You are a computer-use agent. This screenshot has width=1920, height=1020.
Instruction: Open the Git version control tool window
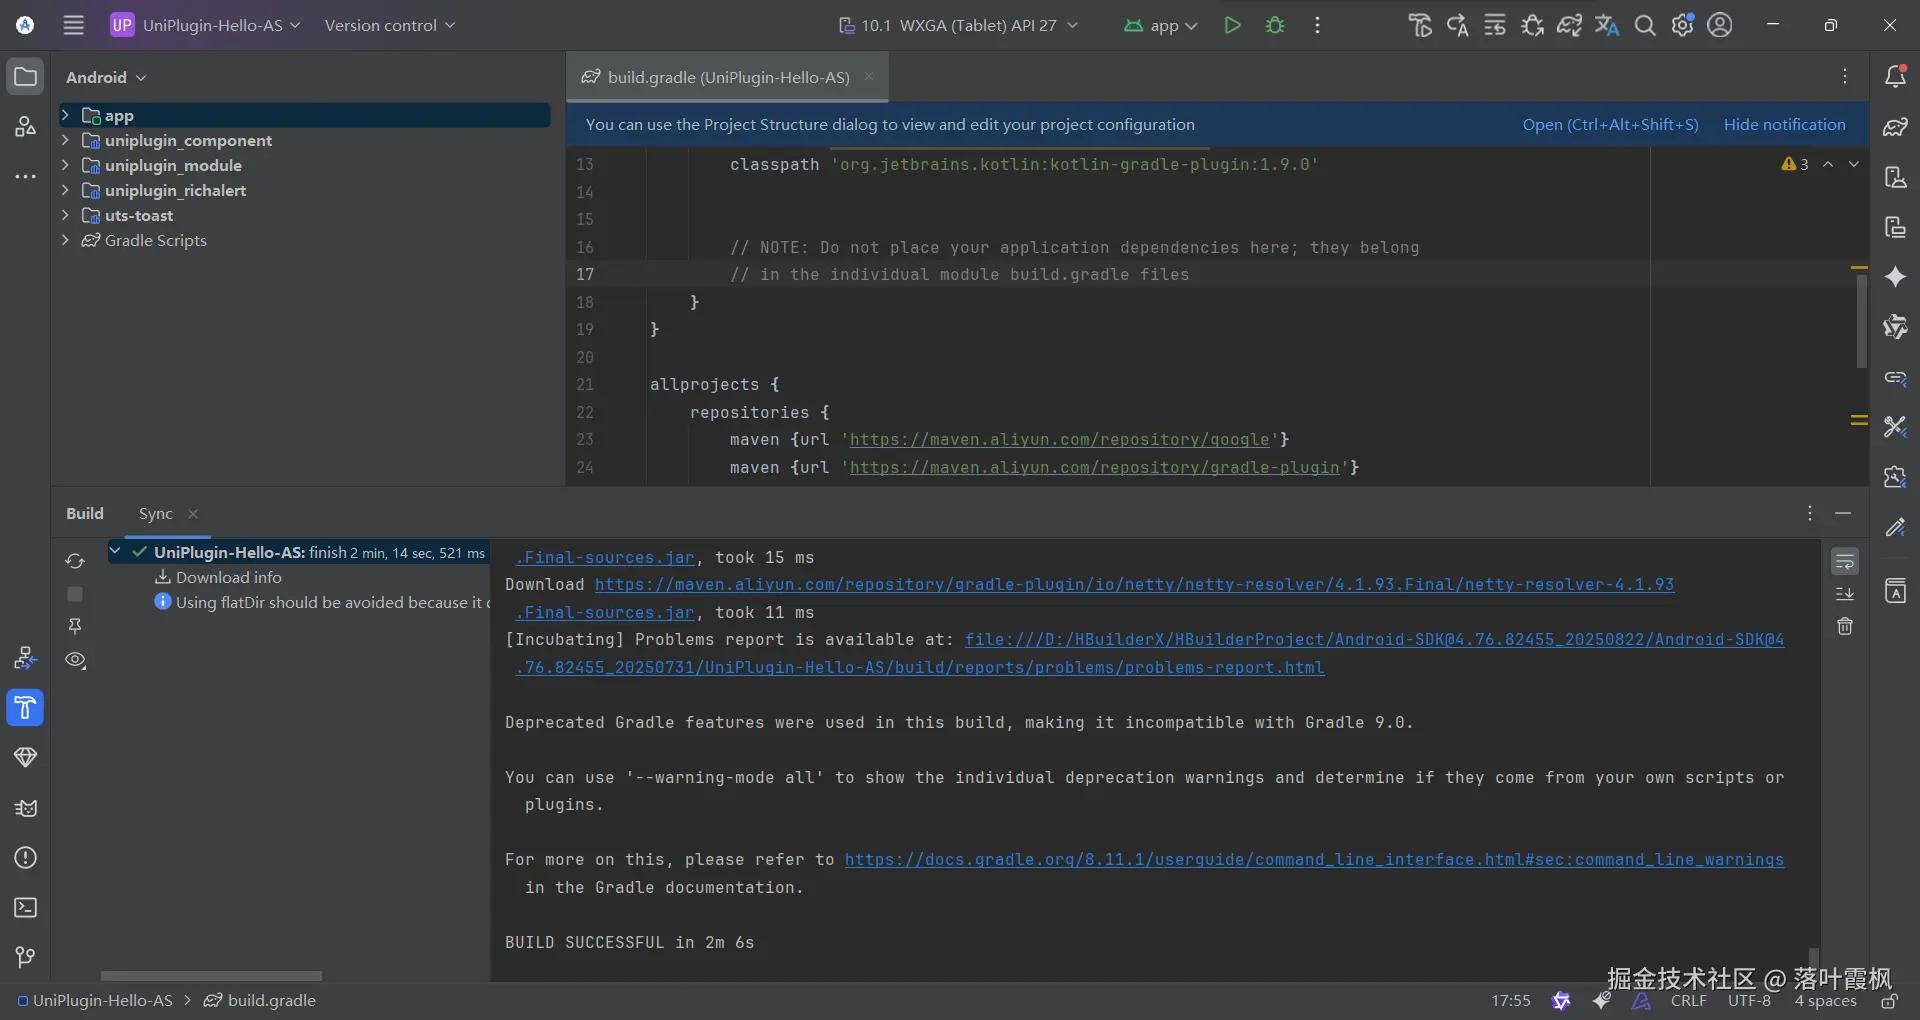click(26, 957)
